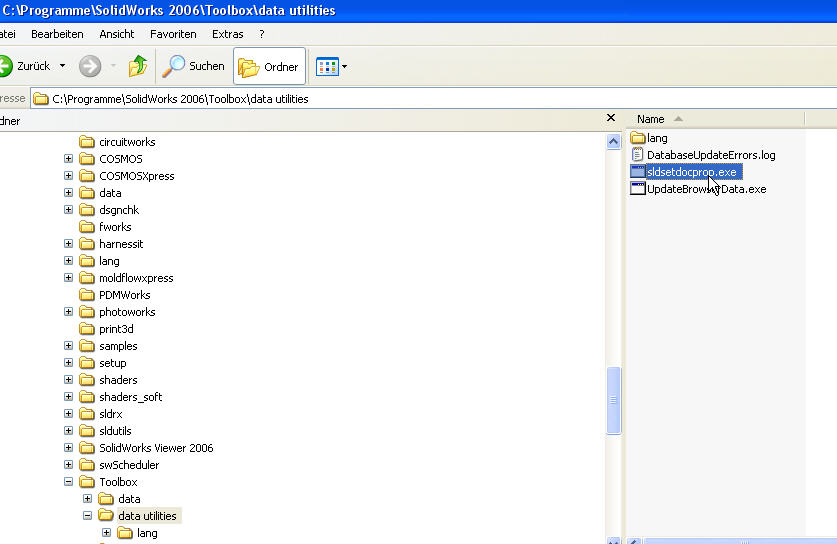Select the samples folder label
This screenshot has width=837, height=544.
(118, 346)
